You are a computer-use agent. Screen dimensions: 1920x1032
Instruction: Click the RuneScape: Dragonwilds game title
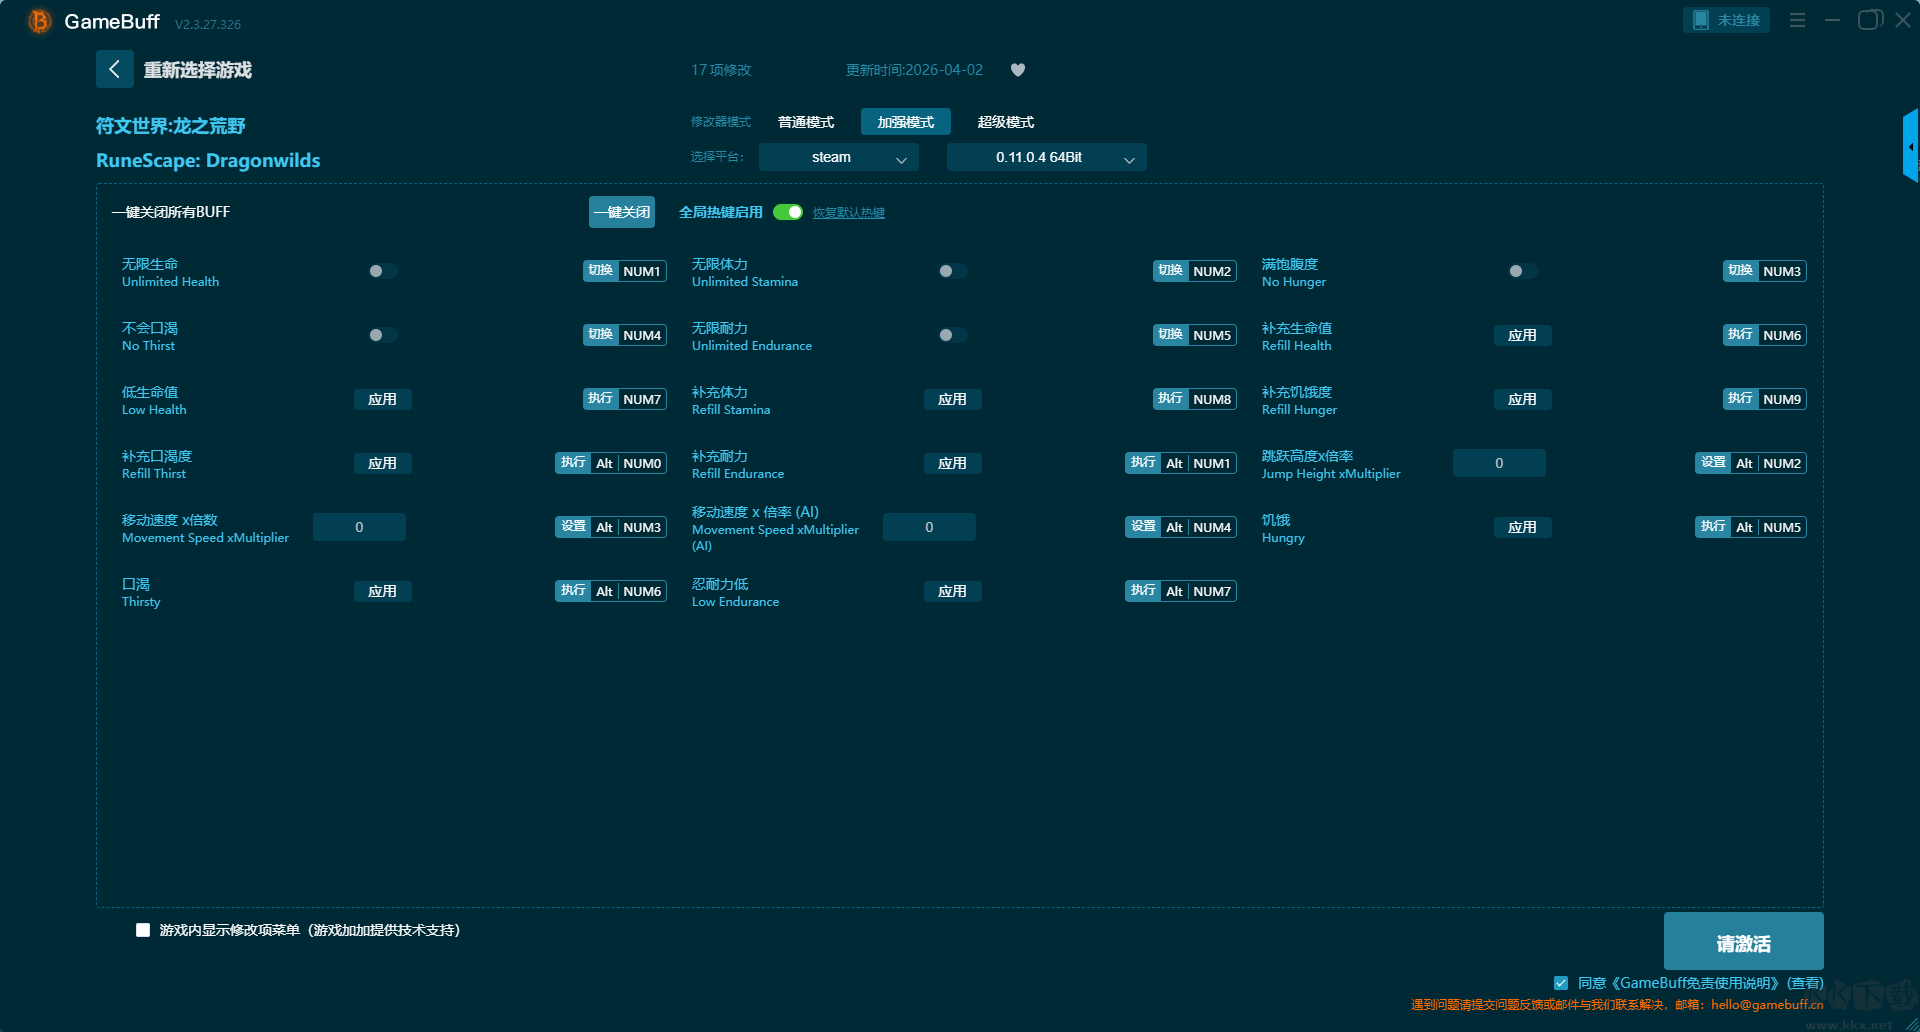(x=208, y=161)
